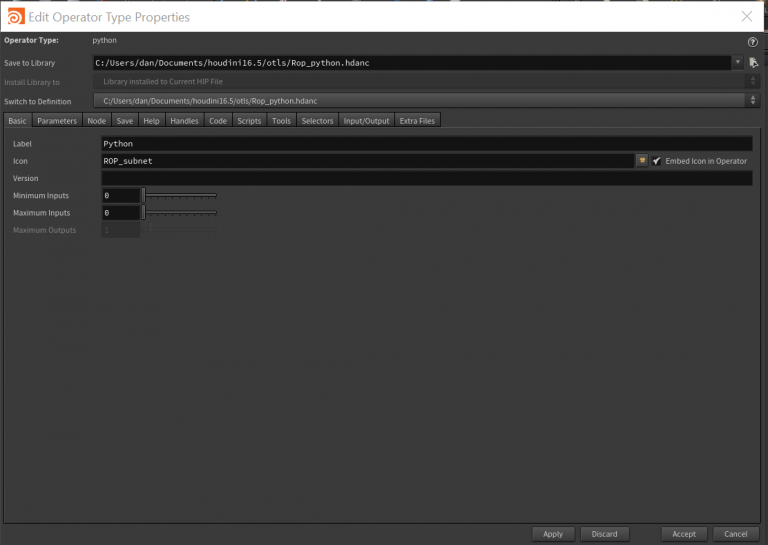Open the Install Library to dropdown
This screenshot has height=545, width=768.
point(426,82)
